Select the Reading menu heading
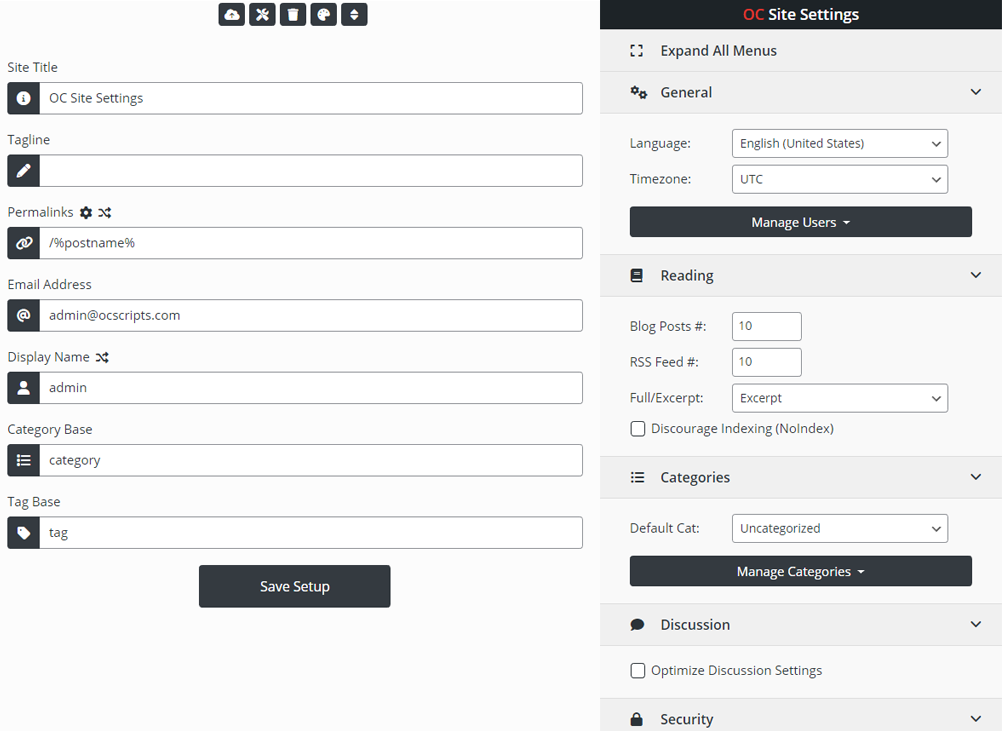 (x=687, y=275)
